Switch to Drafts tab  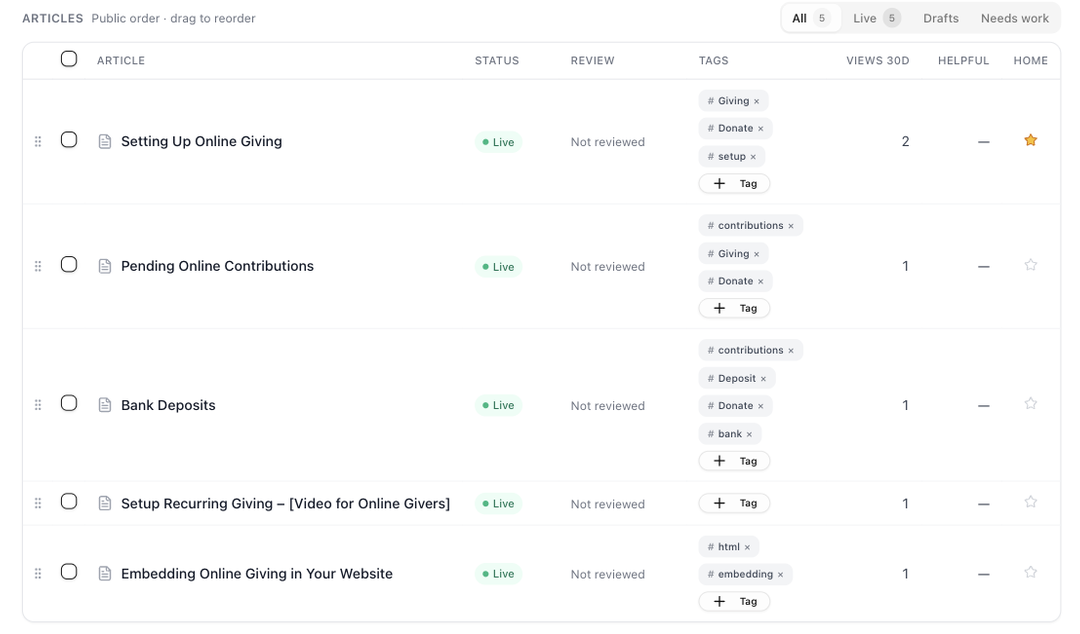click(941, 19)
